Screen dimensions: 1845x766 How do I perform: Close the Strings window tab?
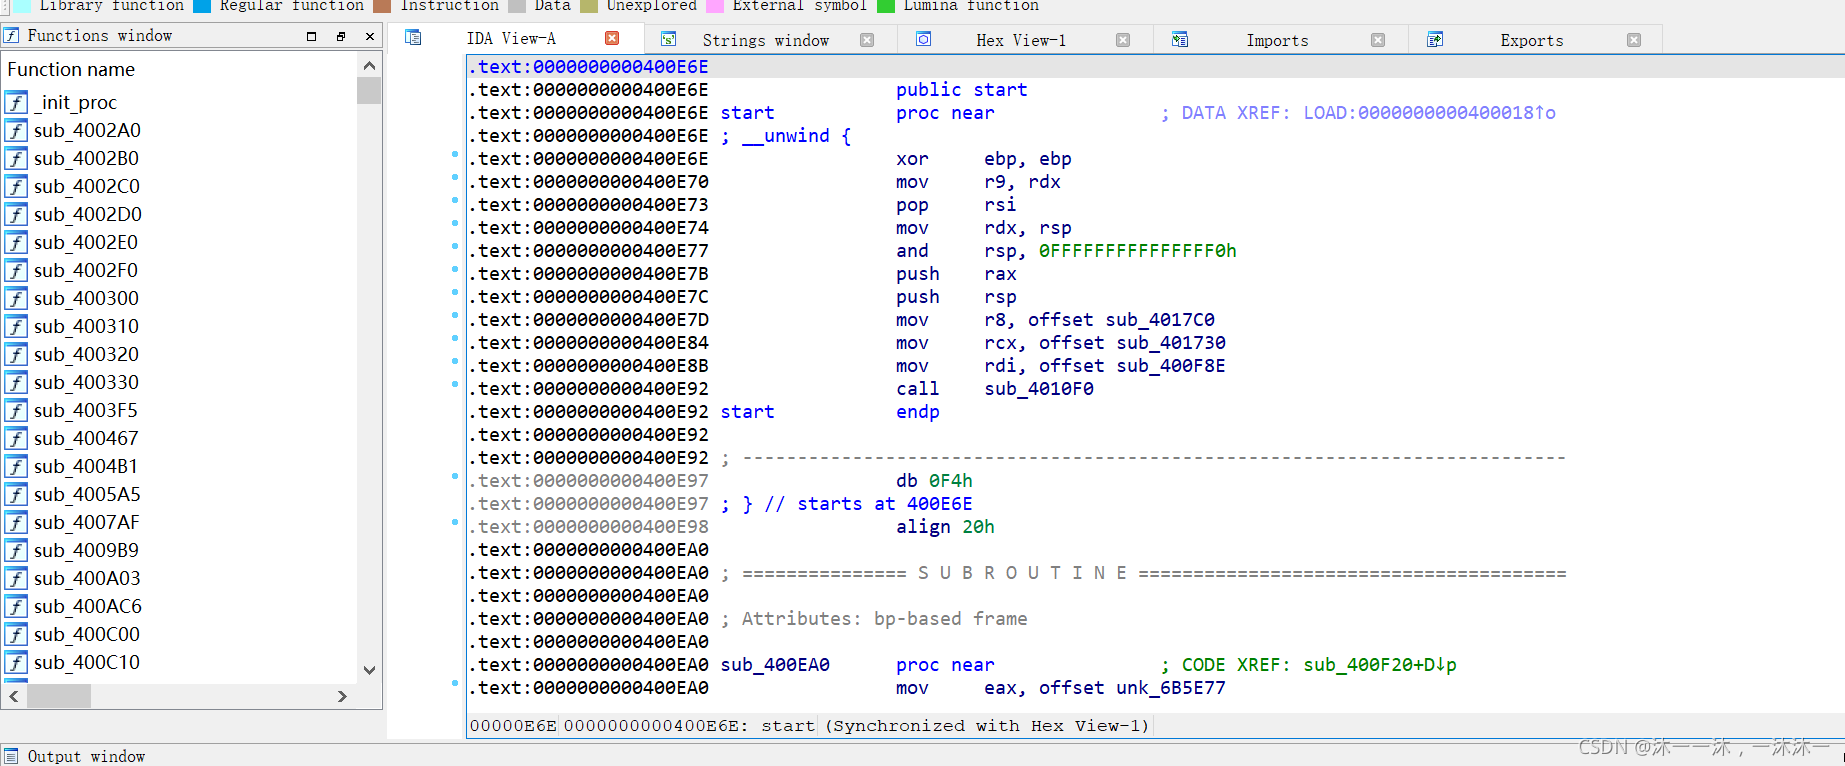point(867,40)
